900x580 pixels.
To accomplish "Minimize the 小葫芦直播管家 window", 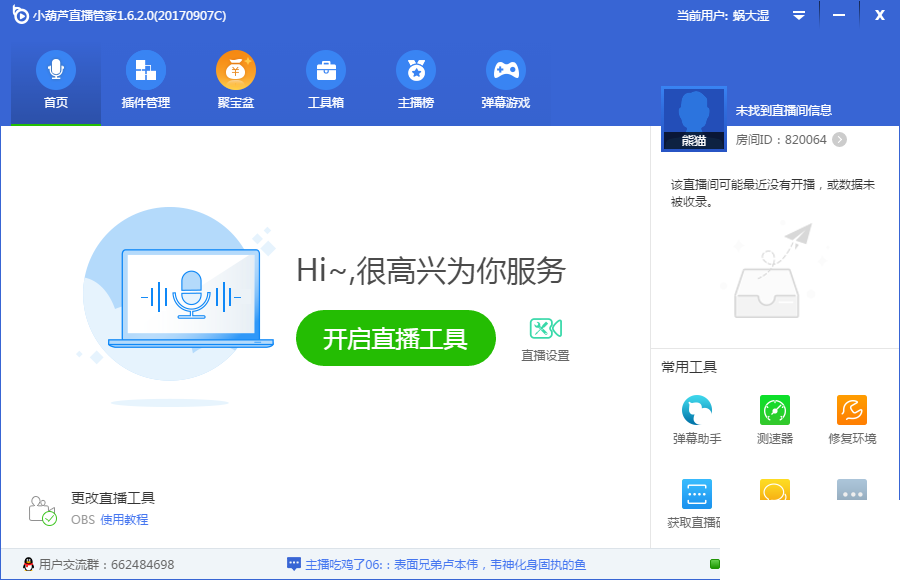I will (839, 16).
